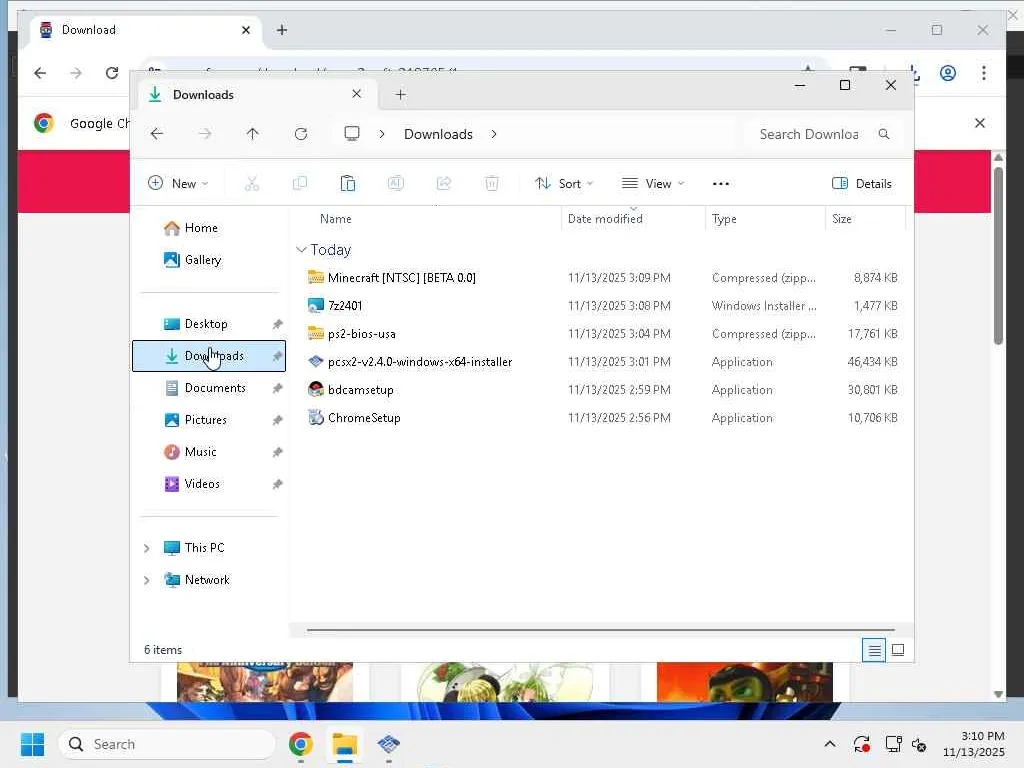
Task: Open the See more three-dots menu
Action: [x=721, y=184]
